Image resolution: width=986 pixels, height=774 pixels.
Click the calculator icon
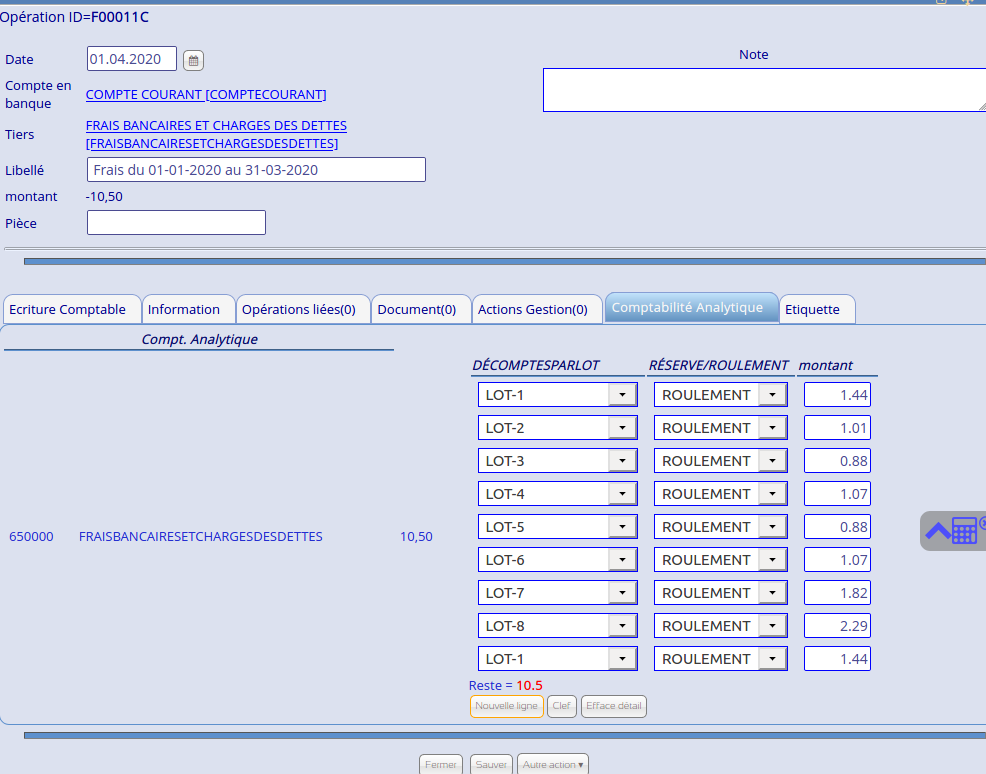(964, 530)
